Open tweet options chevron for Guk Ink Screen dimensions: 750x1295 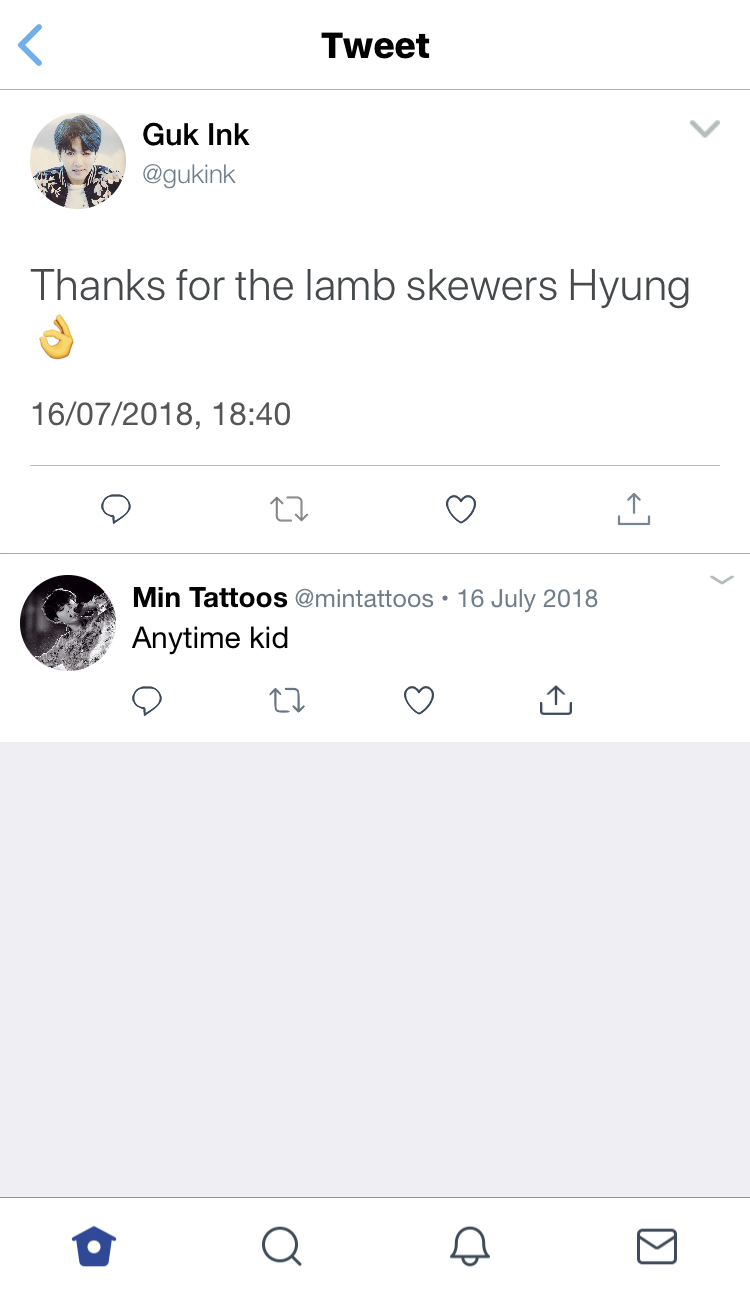point(705,129)
